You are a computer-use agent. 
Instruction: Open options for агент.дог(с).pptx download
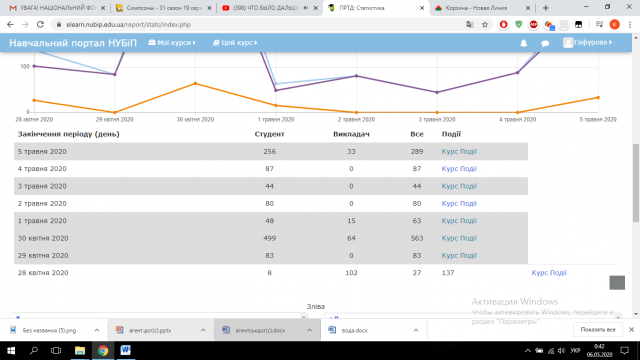[203, 330]
